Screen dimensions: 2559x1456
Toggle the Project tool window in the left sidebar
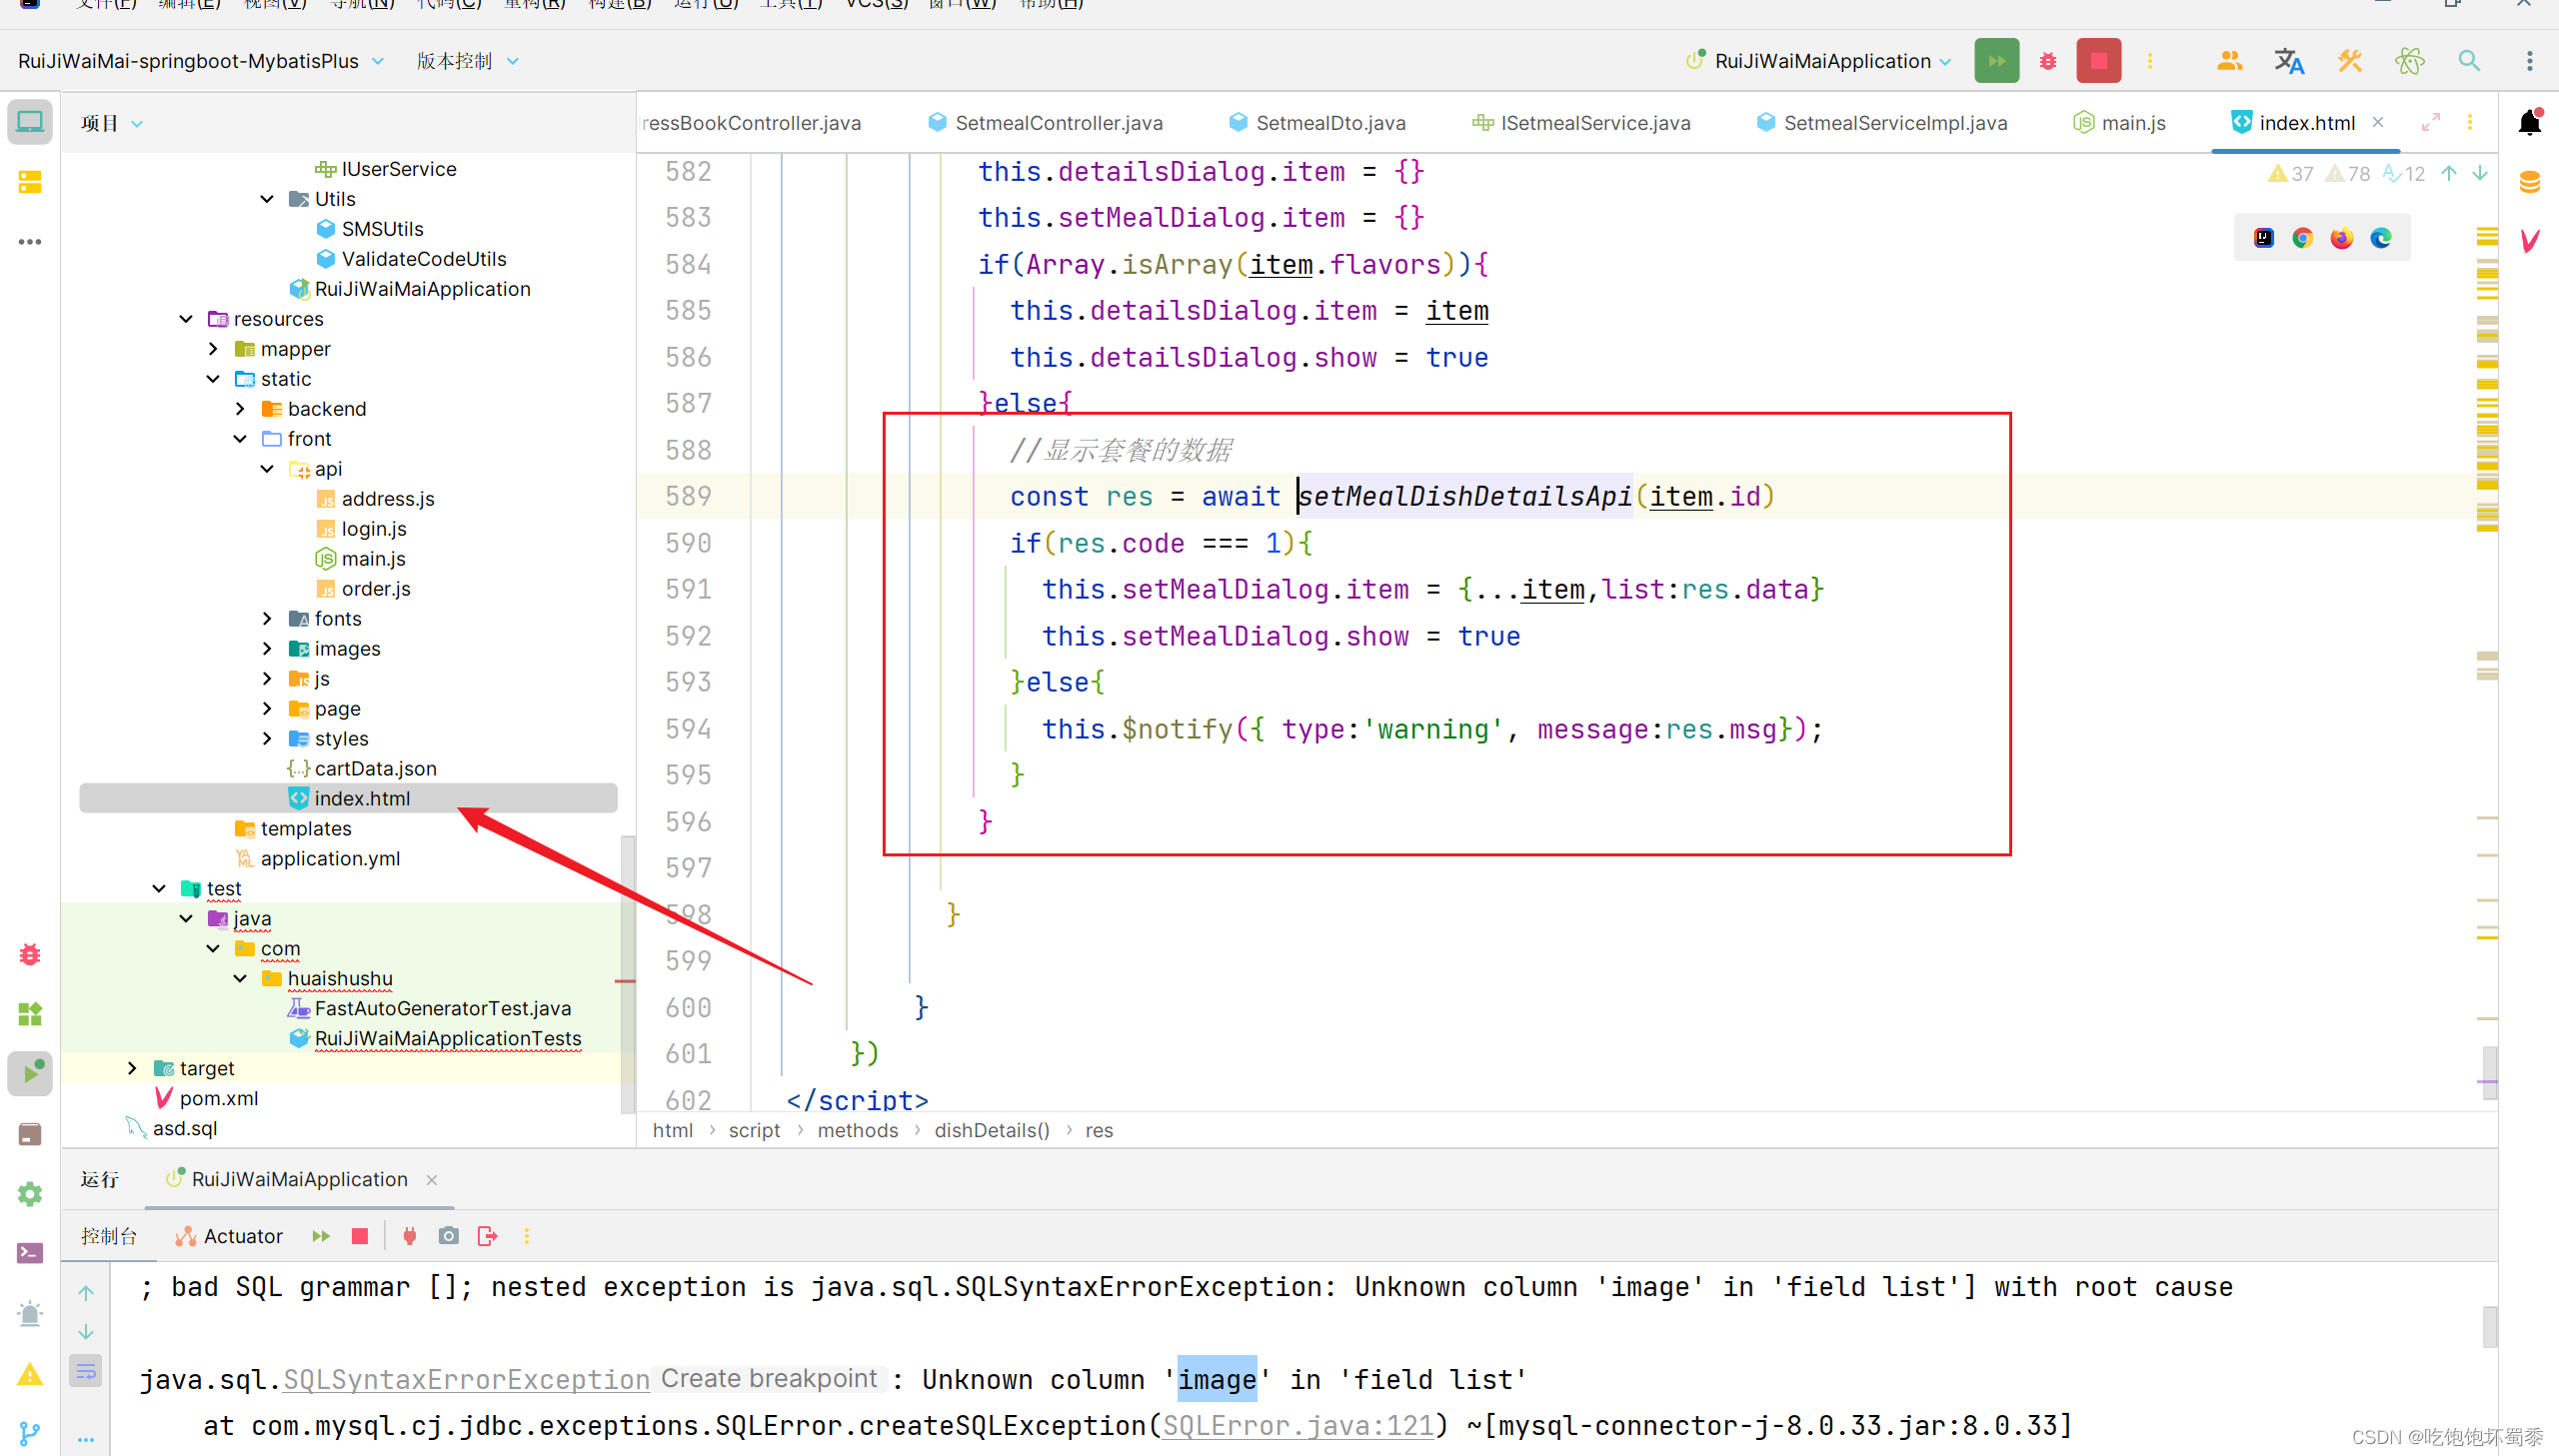tap(30, 122)
